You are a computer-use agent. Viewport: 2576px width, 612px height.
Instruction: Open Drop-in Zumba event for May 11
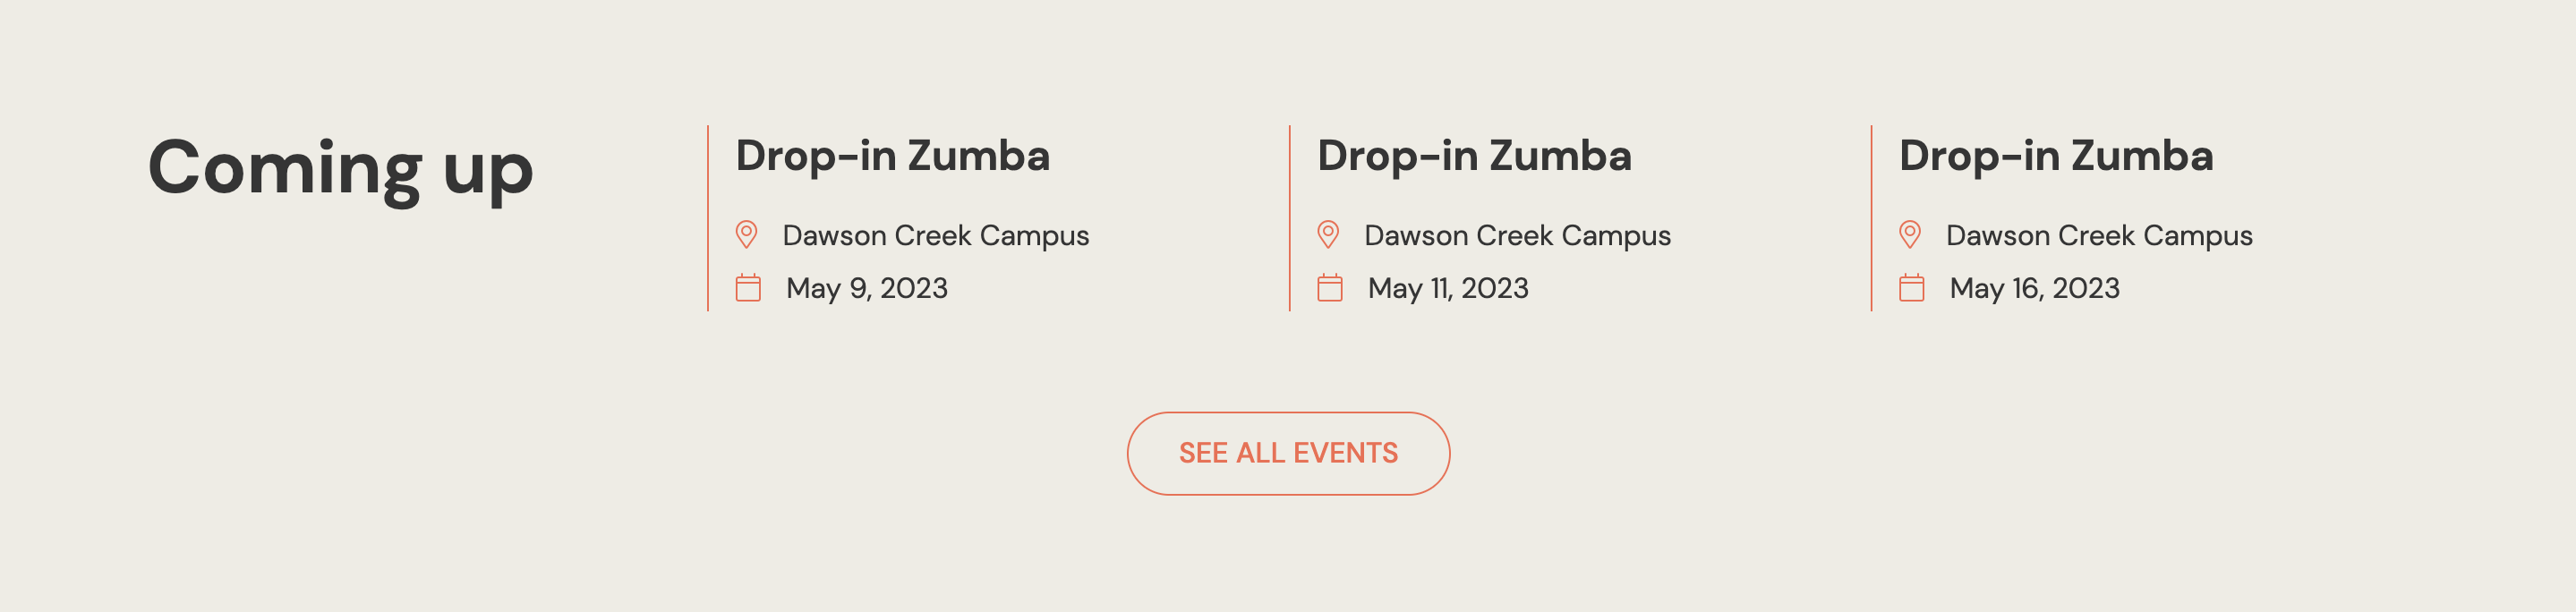click(x=1475, y=156)
